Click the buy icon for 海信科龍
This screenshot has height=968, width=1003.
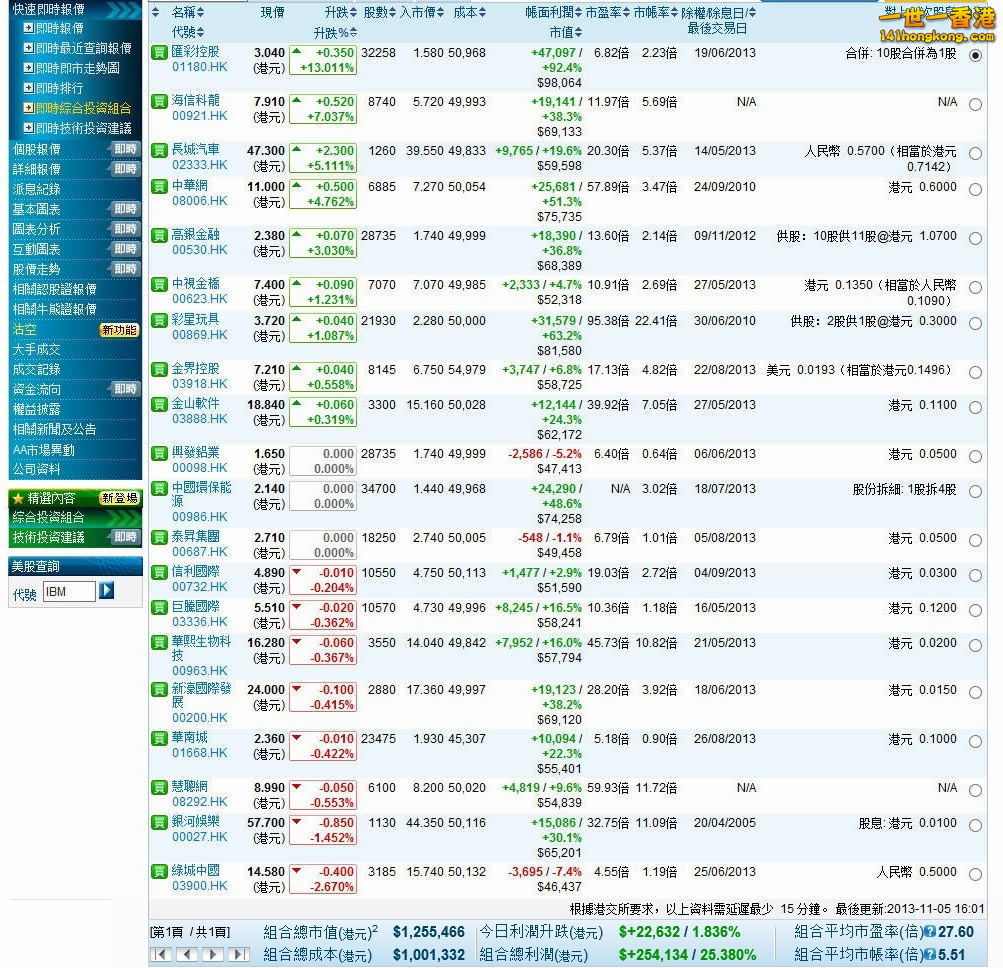[x=159, y=101]
